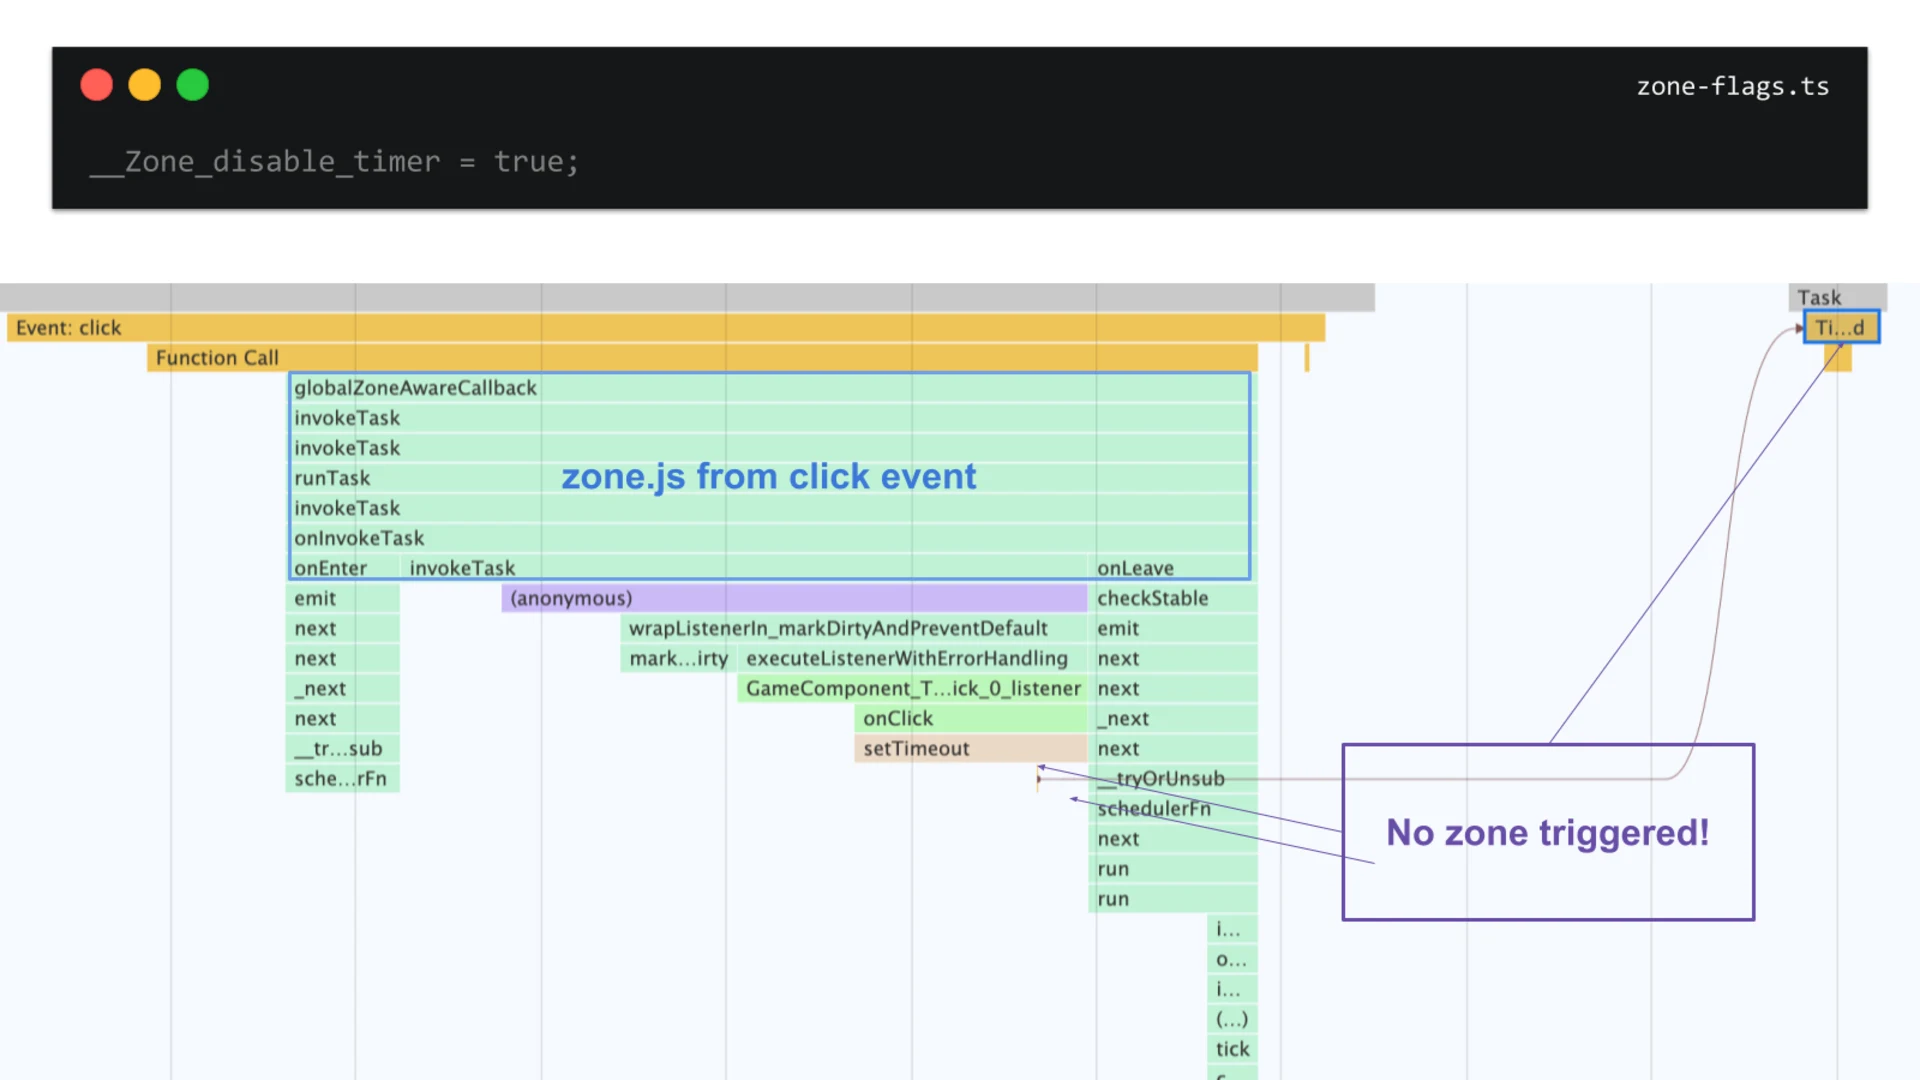Select the globalZoneAwareCallback flame chart frame
Image resolution: width=1920 pixels, height=1080 pixels.
(414, 388)
